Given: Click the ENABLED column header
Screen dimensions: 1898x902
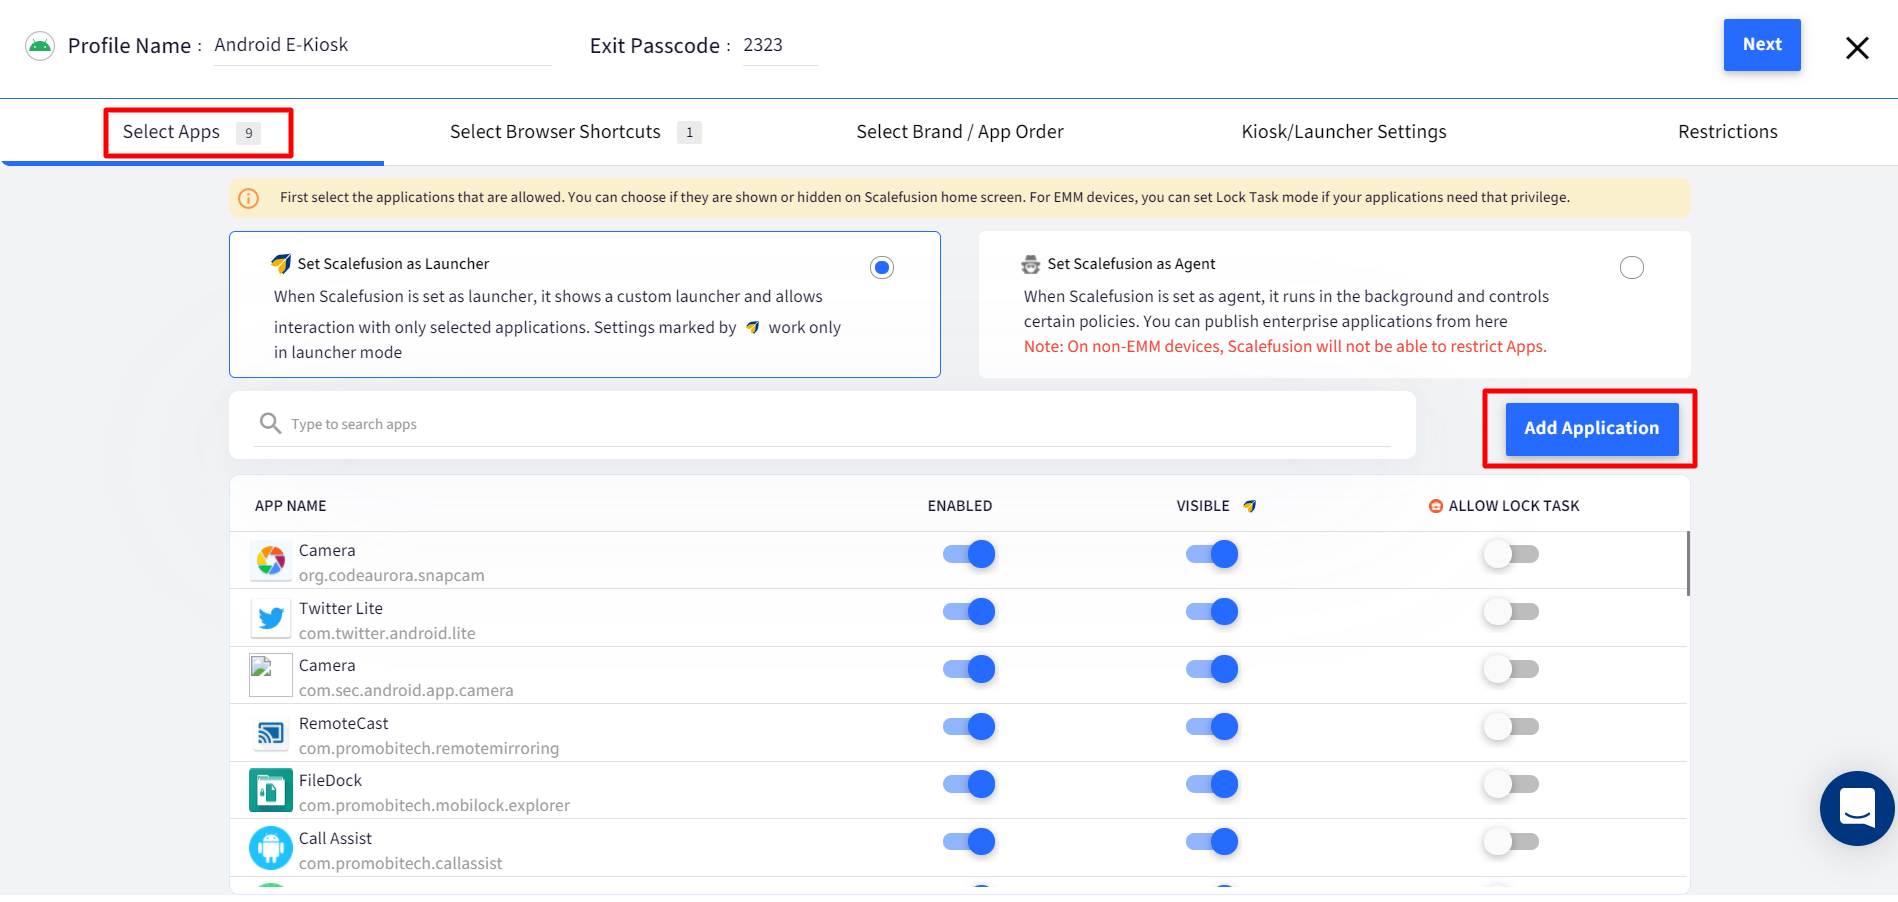Looking at the screenshot, I should 960,506.
